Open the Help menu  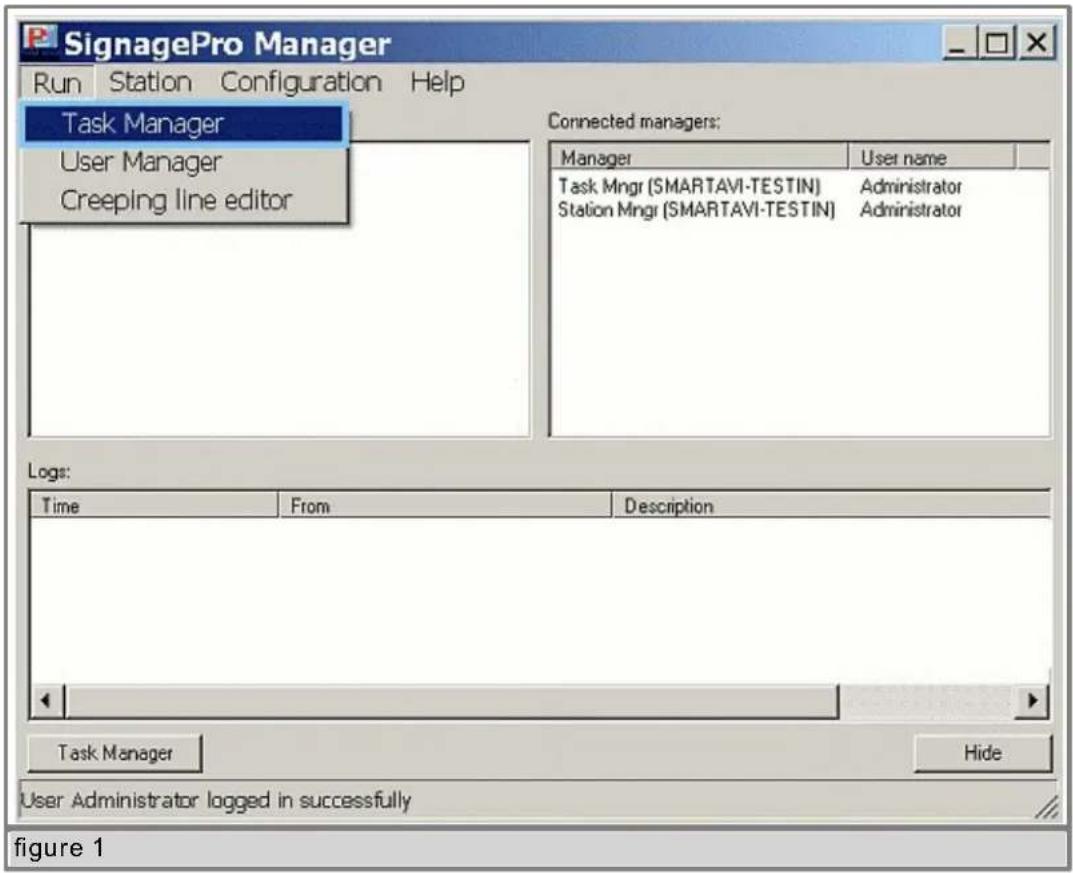tap(437, 82)
